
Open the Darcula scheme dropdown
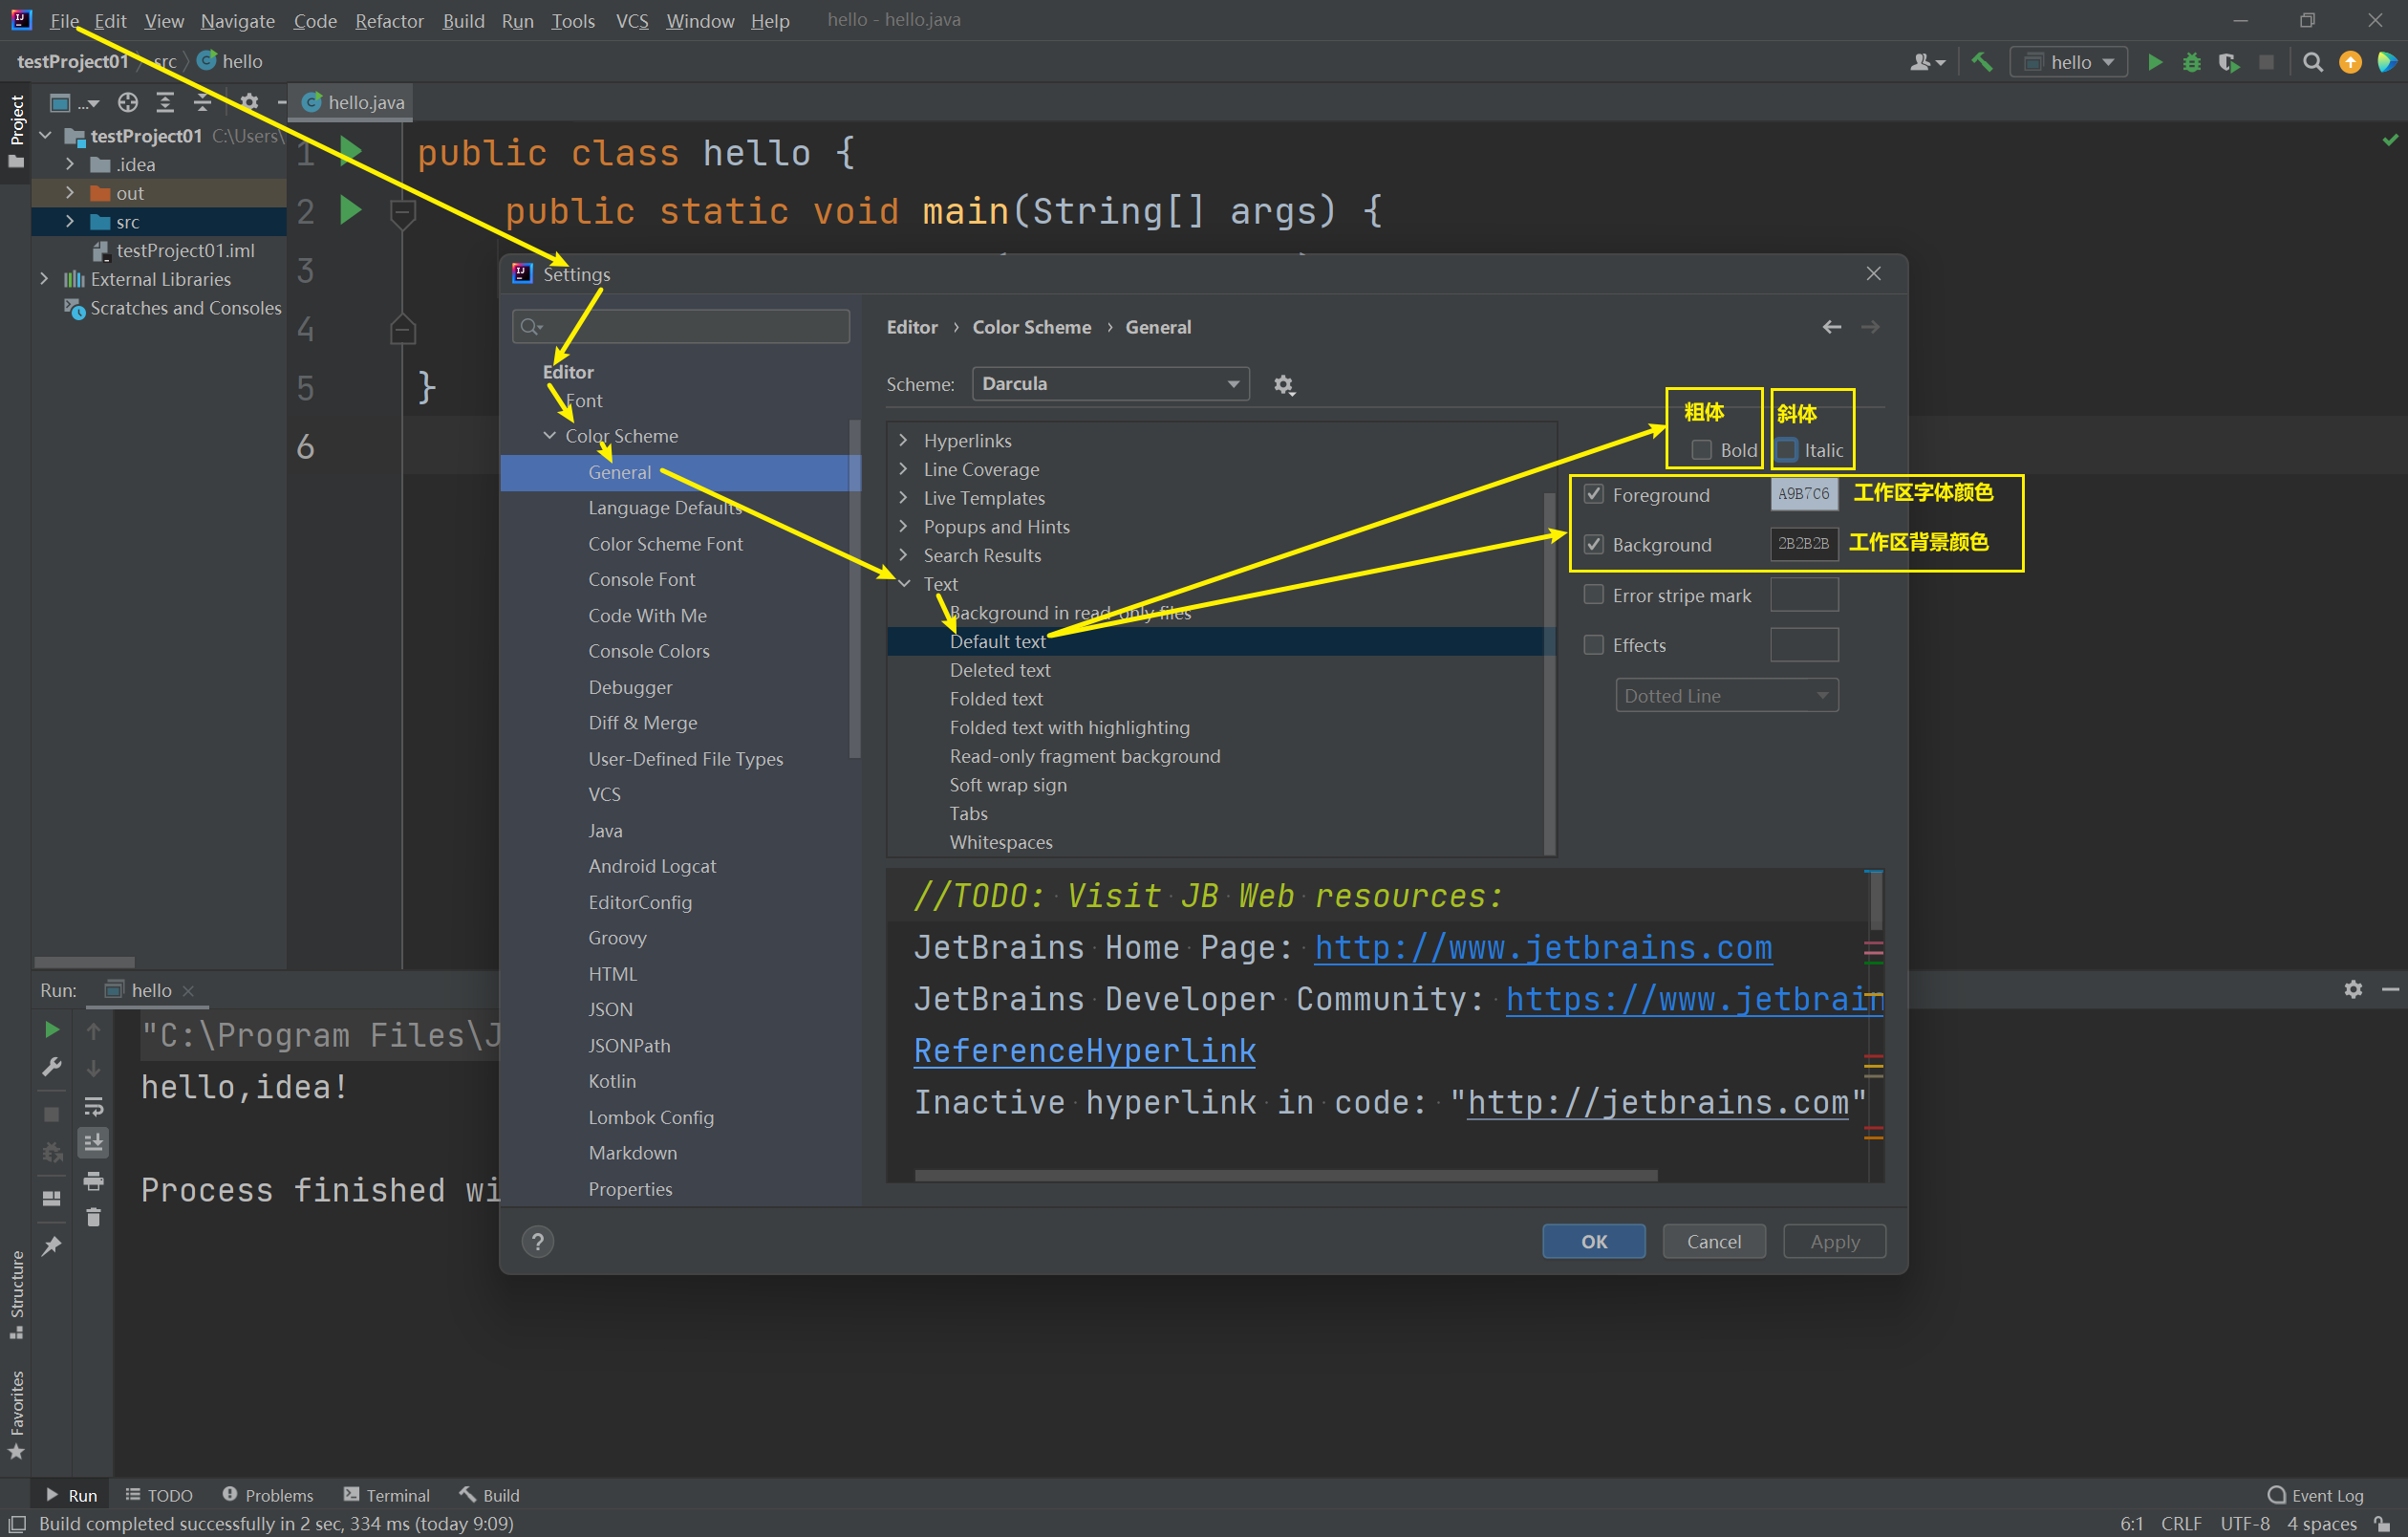point(1110,384)
